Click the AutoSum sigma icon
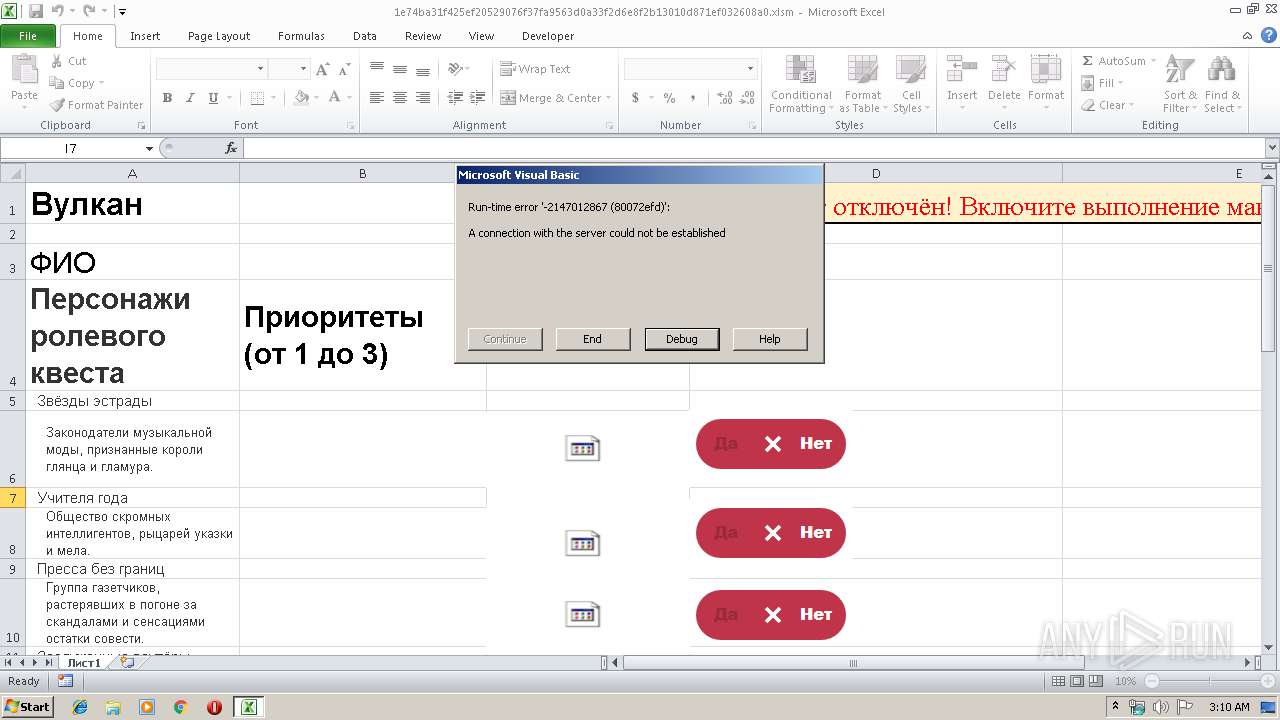Image resolution: width=1280 pixels, height=720 pixels. click(1088, 61)
